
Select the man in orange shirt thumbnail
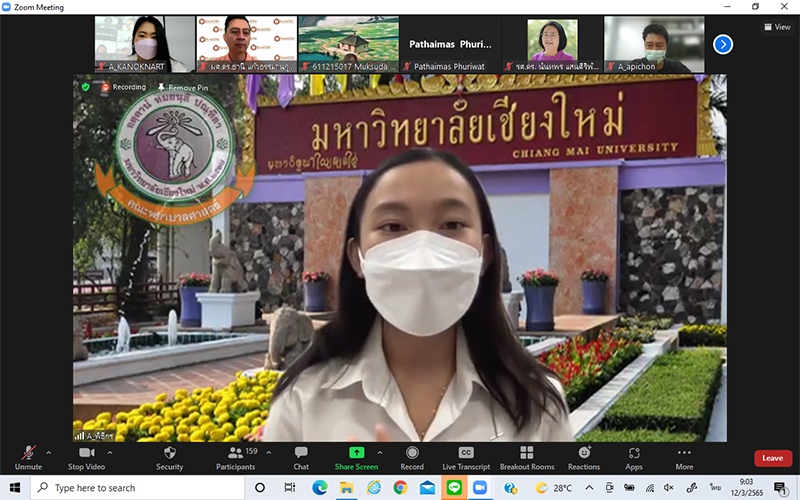coord(246,44)
